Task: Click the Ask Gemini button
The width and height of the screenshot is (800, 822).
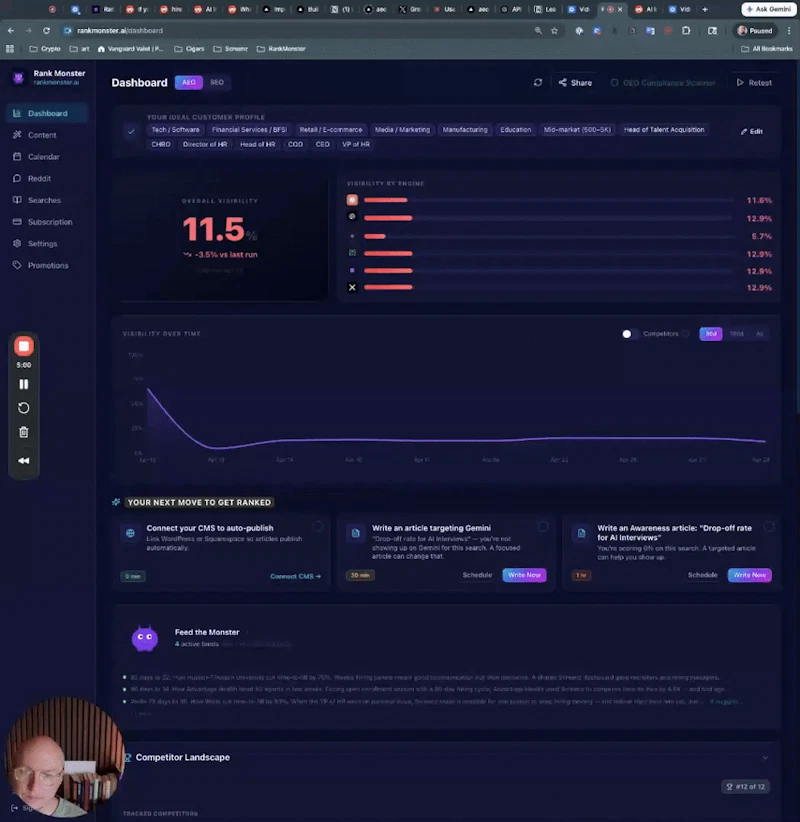Action: (x=769, y=9)
